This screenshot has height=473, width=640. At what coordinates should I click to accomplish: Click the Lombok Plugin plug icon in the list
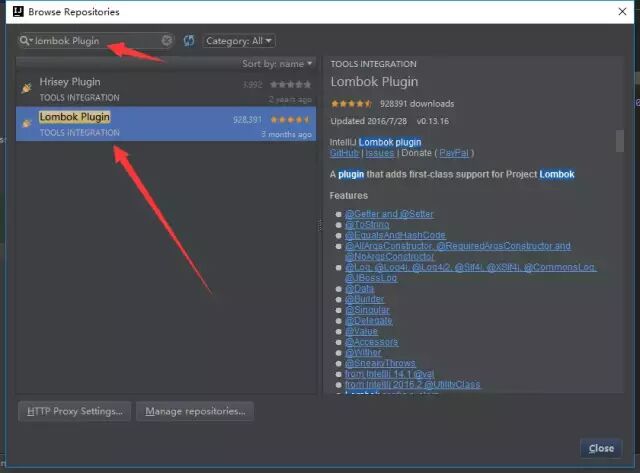[x=27, y=123]
